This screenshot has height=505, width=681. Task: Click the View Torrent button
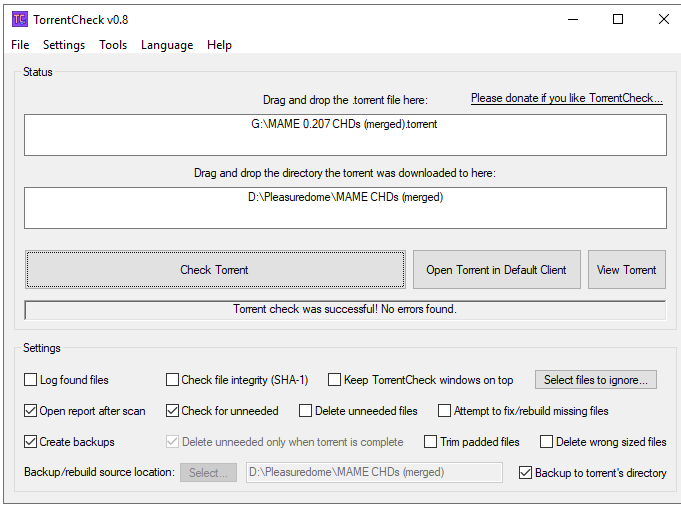click(626, 270)
